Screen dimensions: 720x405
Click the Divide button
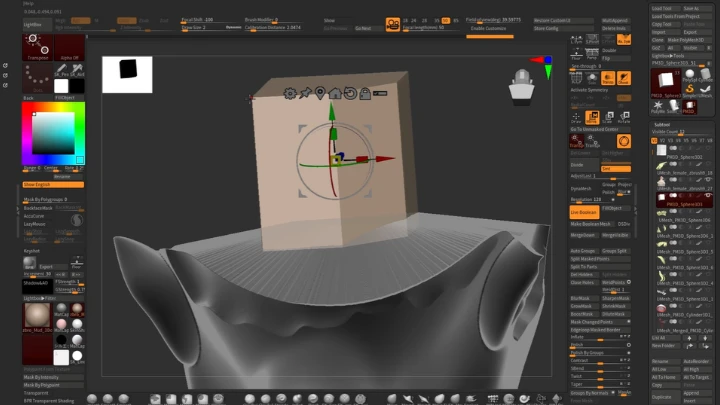[584, 165]
